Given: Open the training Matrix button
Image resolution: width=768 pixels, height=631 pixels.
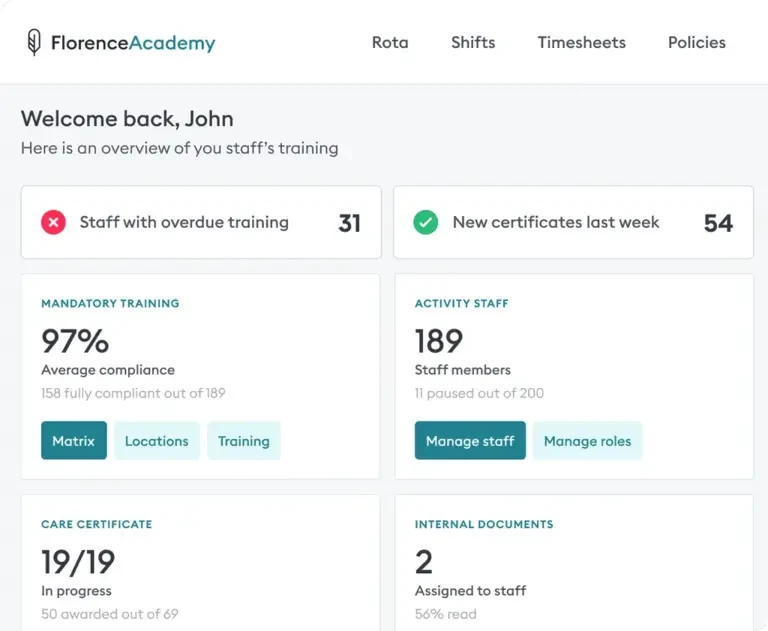Looking at the screenshot, I should point(74,440).
